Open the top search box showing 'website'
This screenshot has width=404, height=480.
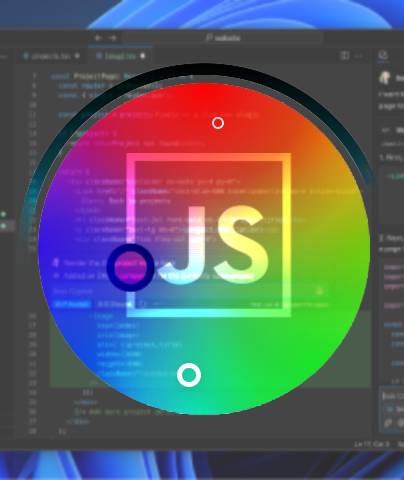(x=223, y=38)
